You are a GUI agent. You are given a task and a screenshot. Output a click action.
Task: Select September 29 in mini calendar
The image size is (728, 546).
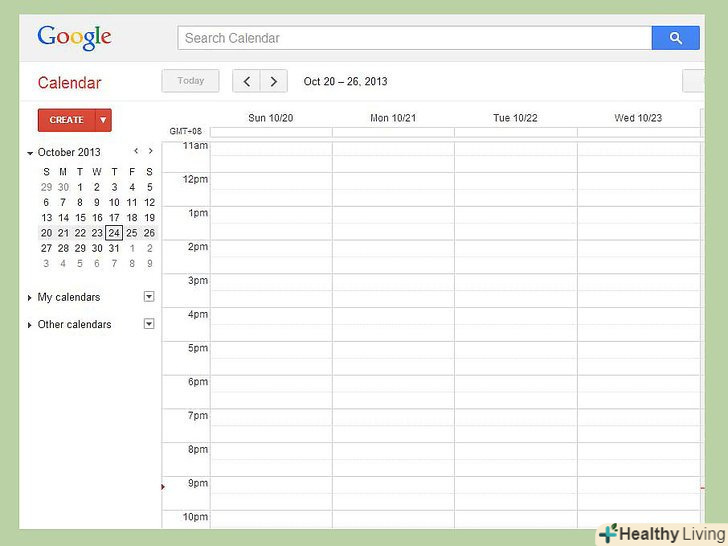pos(46,187)
